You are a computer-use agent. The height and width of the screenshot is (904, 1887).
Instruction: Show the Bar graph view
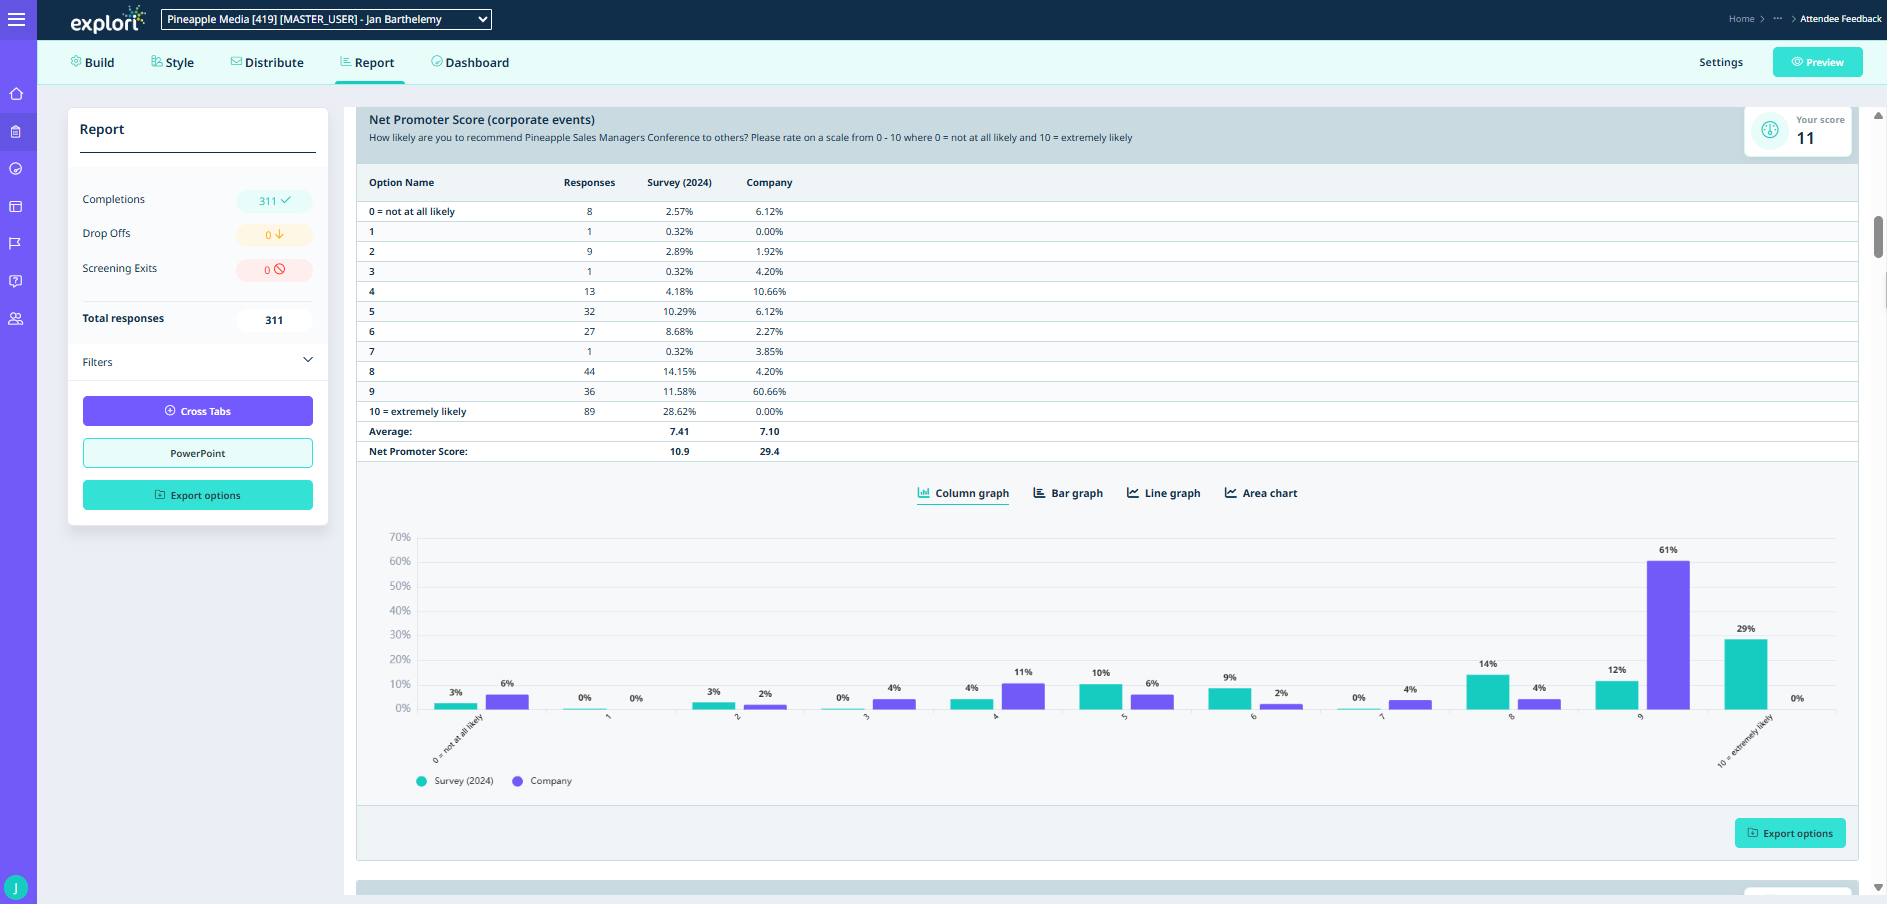[1068, 493]
